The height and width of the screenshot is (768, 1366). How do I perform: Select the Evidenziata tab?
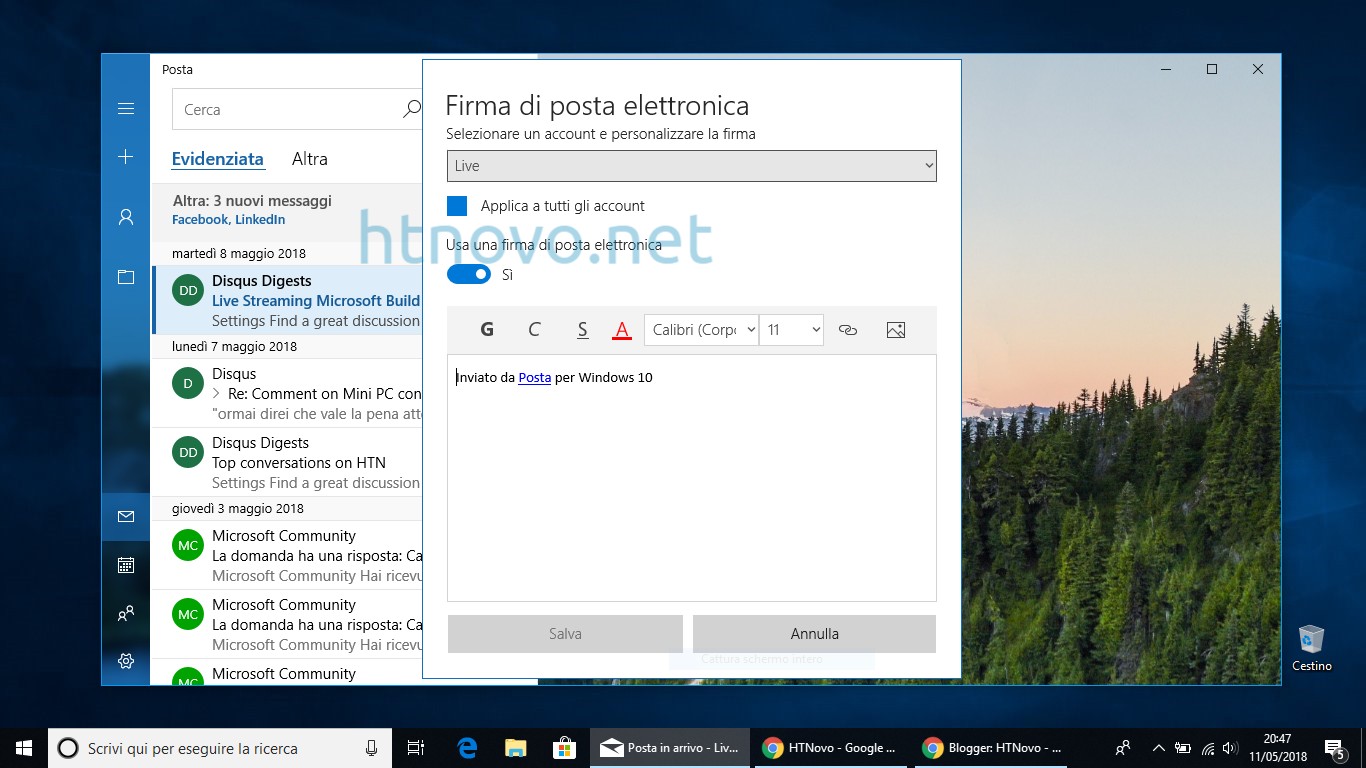pyautogui.click(x=218, y=158)
